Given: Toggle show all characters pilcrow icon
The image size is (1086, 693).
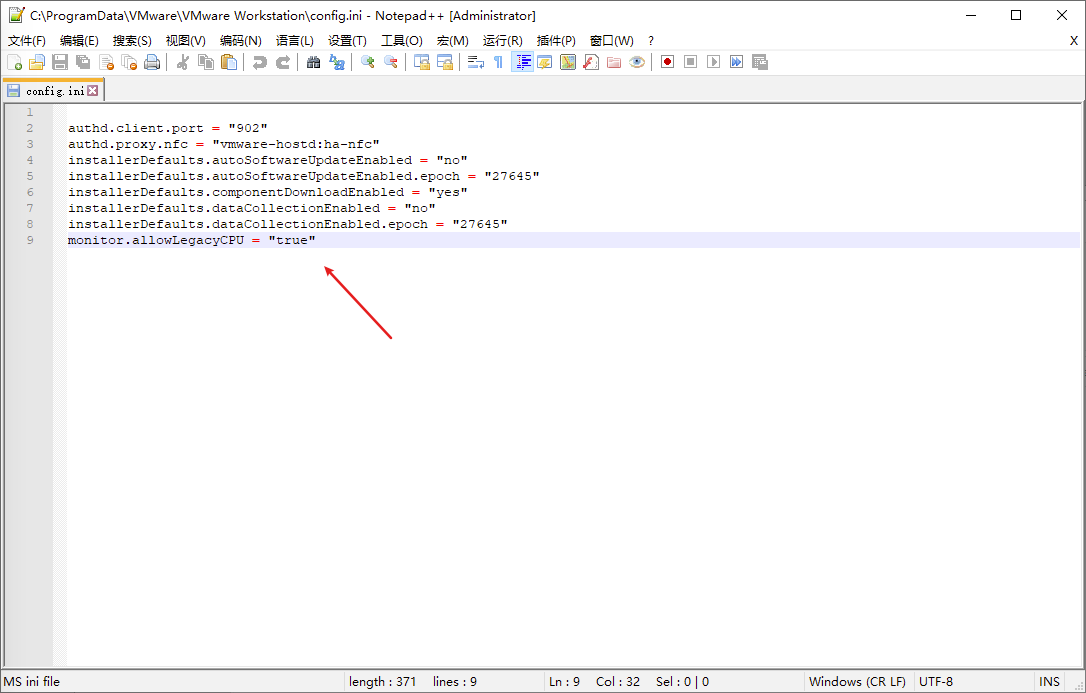Looking at the screenshot, I should click(499, 62).
